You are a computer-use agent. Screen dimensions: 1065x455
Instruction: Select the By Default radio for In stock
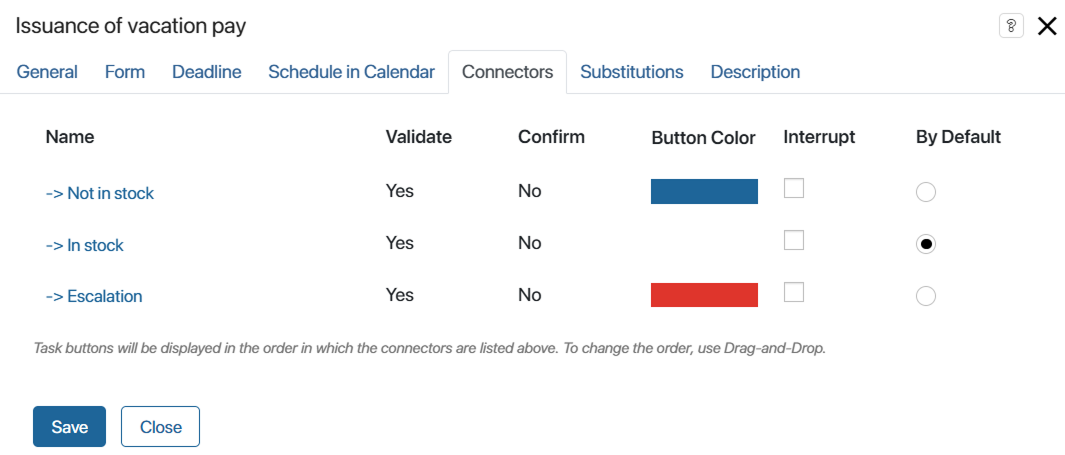[x=926, y=244]
